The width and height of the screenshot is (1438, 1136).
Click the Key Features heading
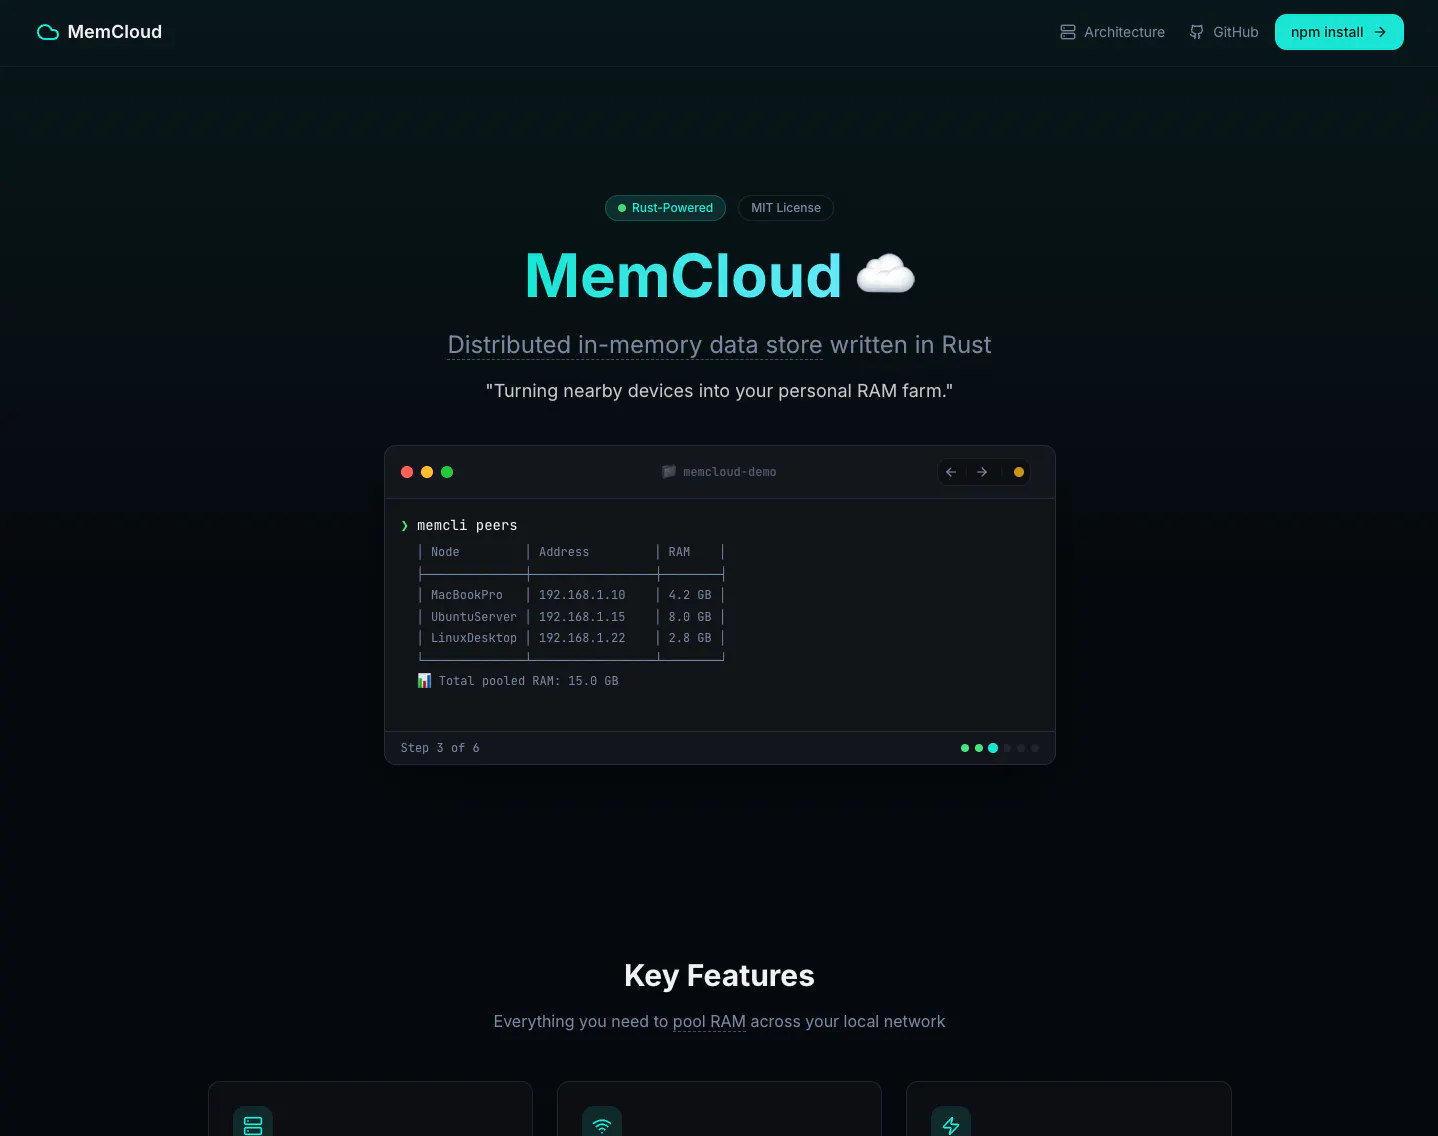pos(719,976)
